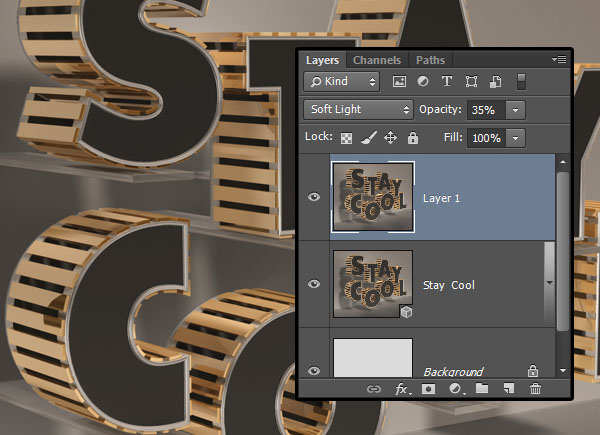Click the Opacity 35% value field
The width and height of the screenshot is (600, 435).
(486, 110)
